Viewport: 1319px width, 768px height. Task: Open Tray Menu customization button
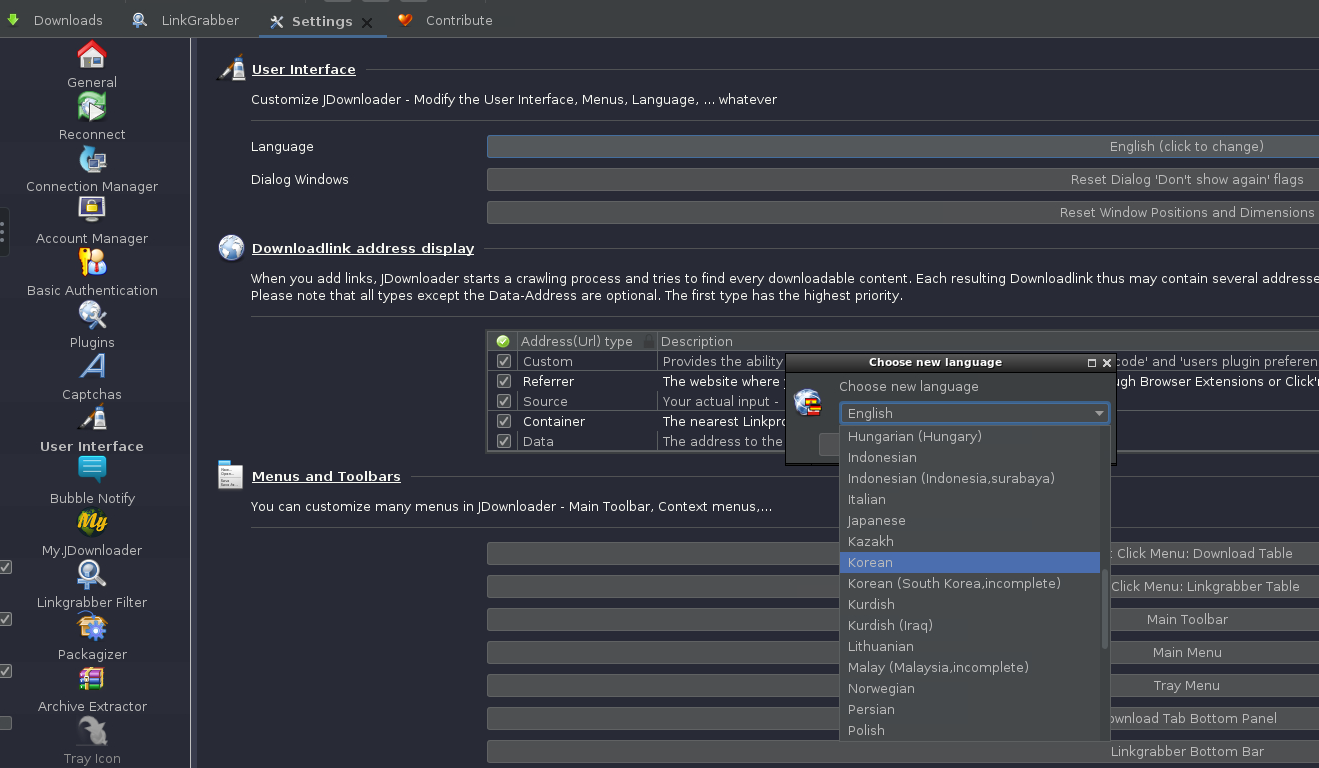[1187, 685]
